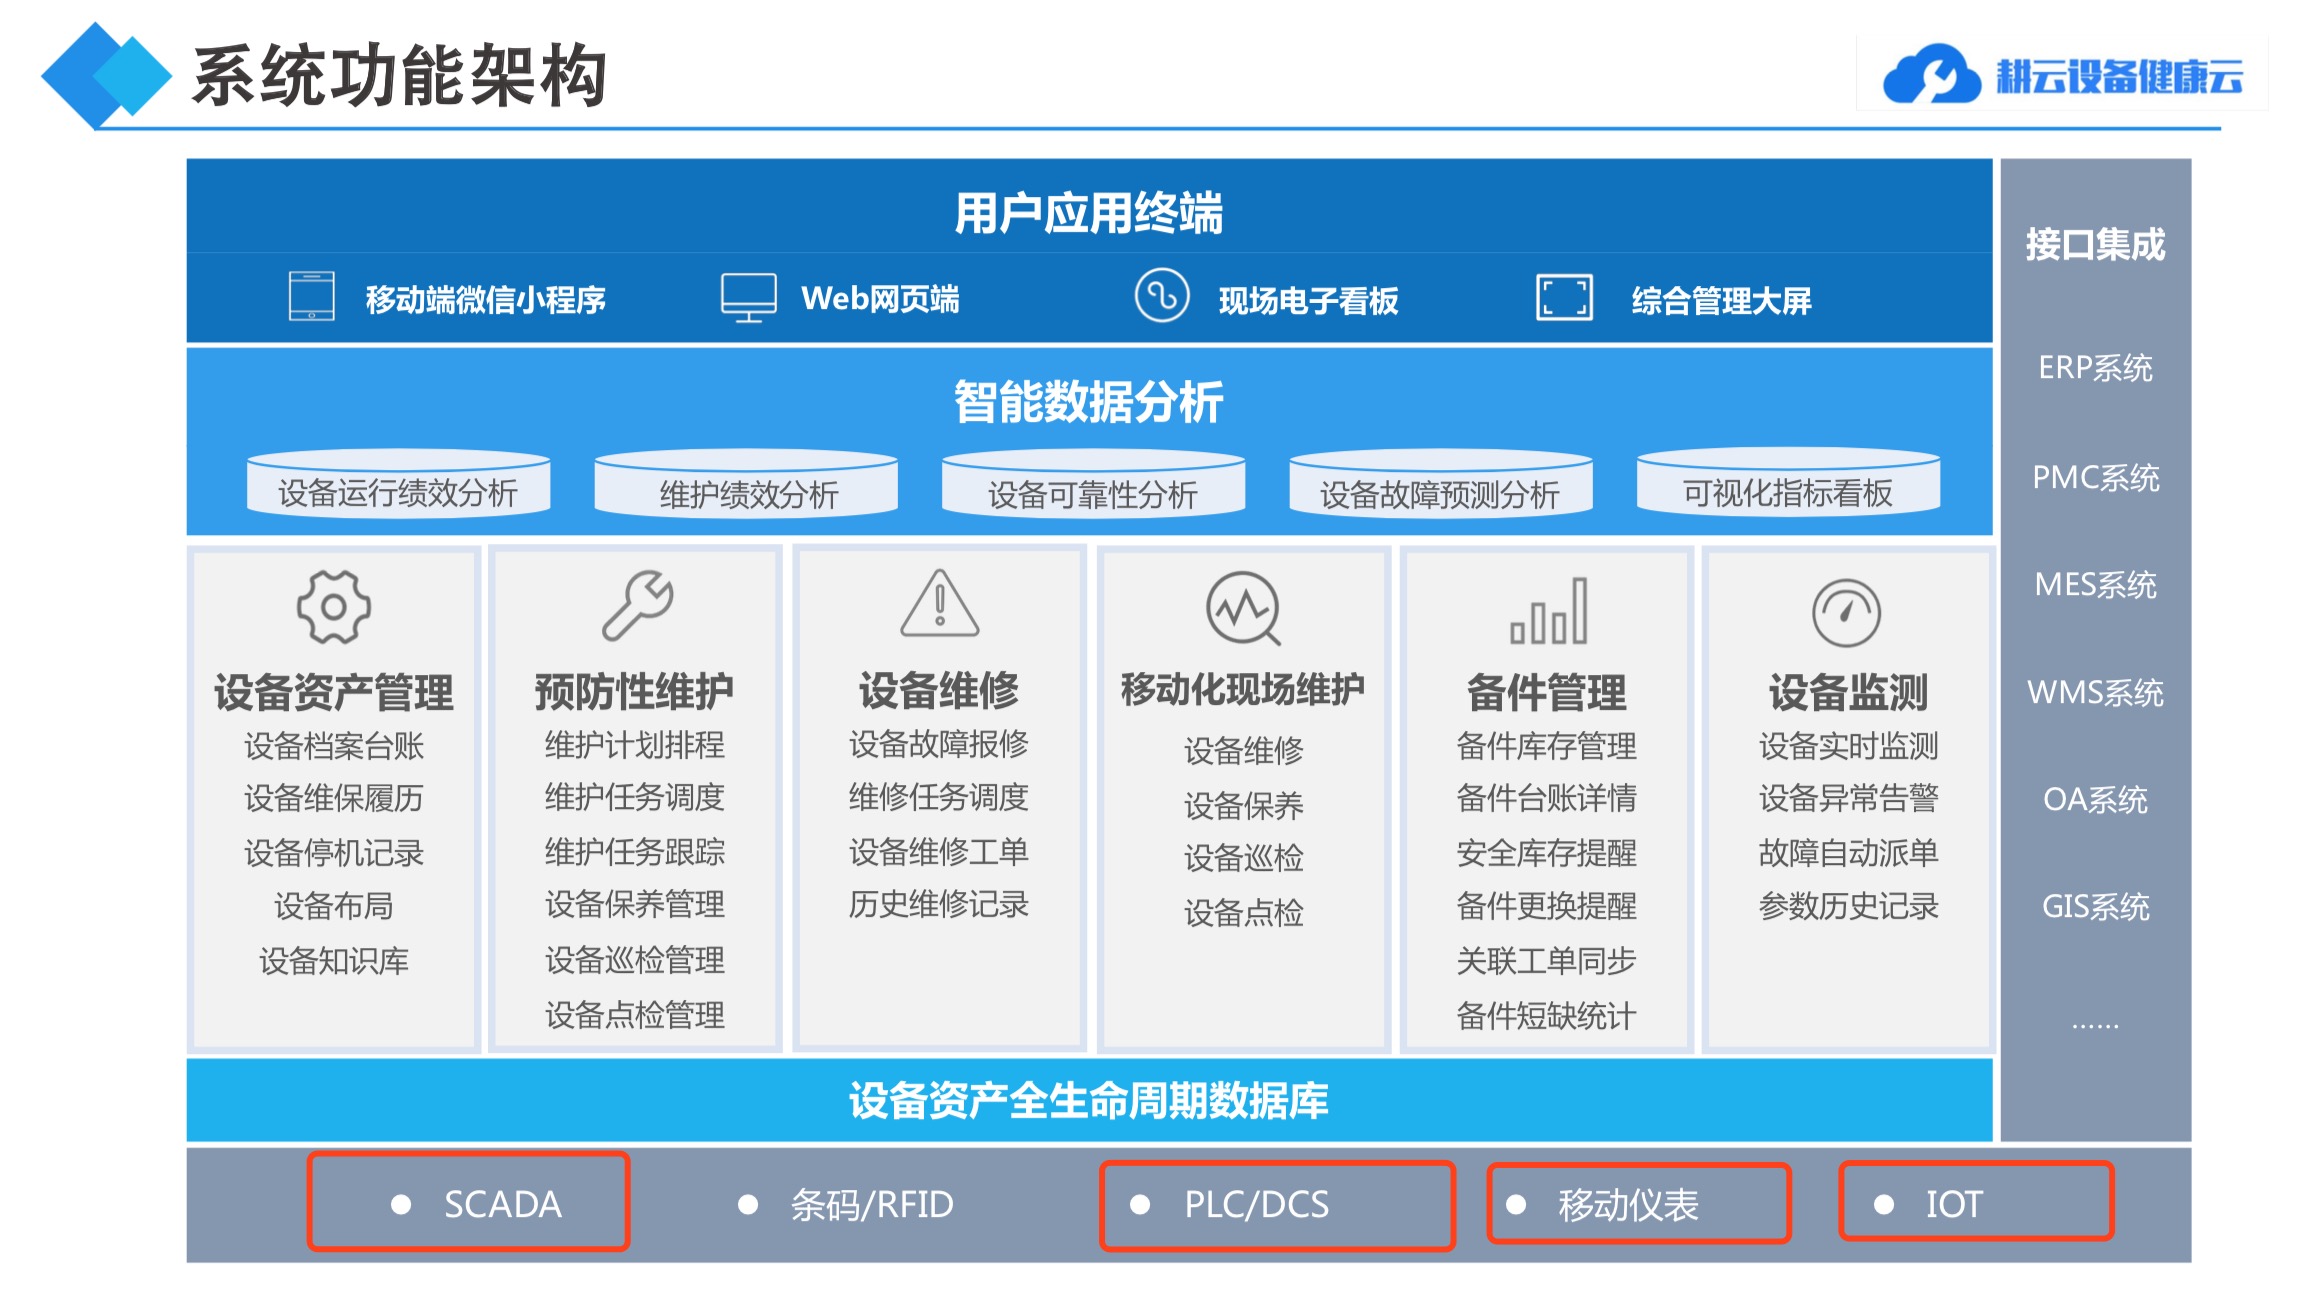2300x1312 pixels.
Task: Select the 可视化指标看板 cylinder
Action: (1788, 481)
